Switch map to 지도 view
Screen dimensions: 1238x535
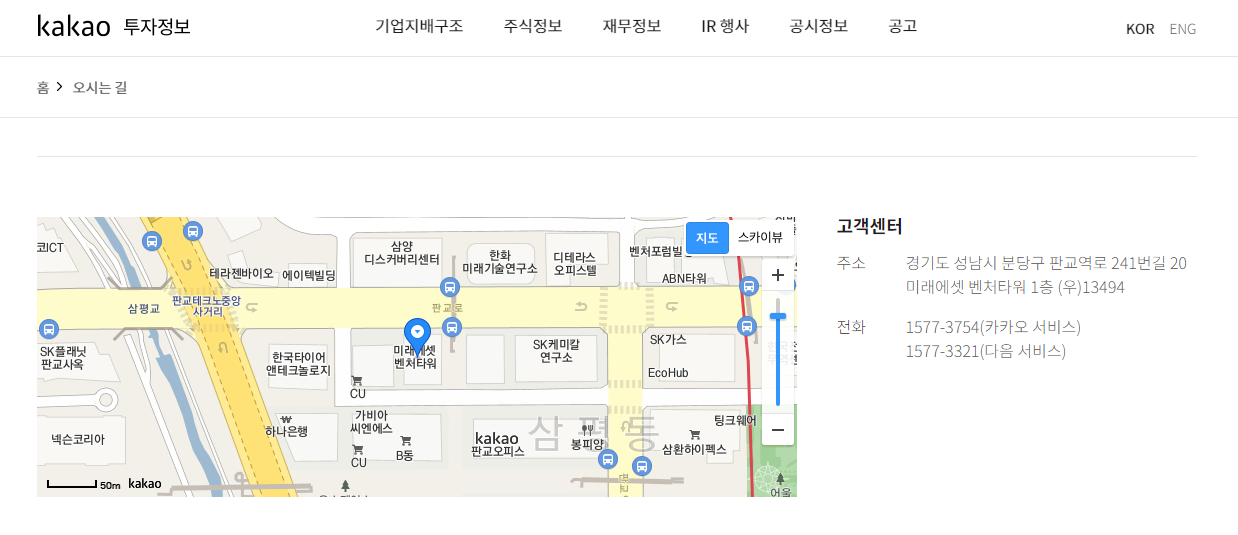click(x=707, y=237)
